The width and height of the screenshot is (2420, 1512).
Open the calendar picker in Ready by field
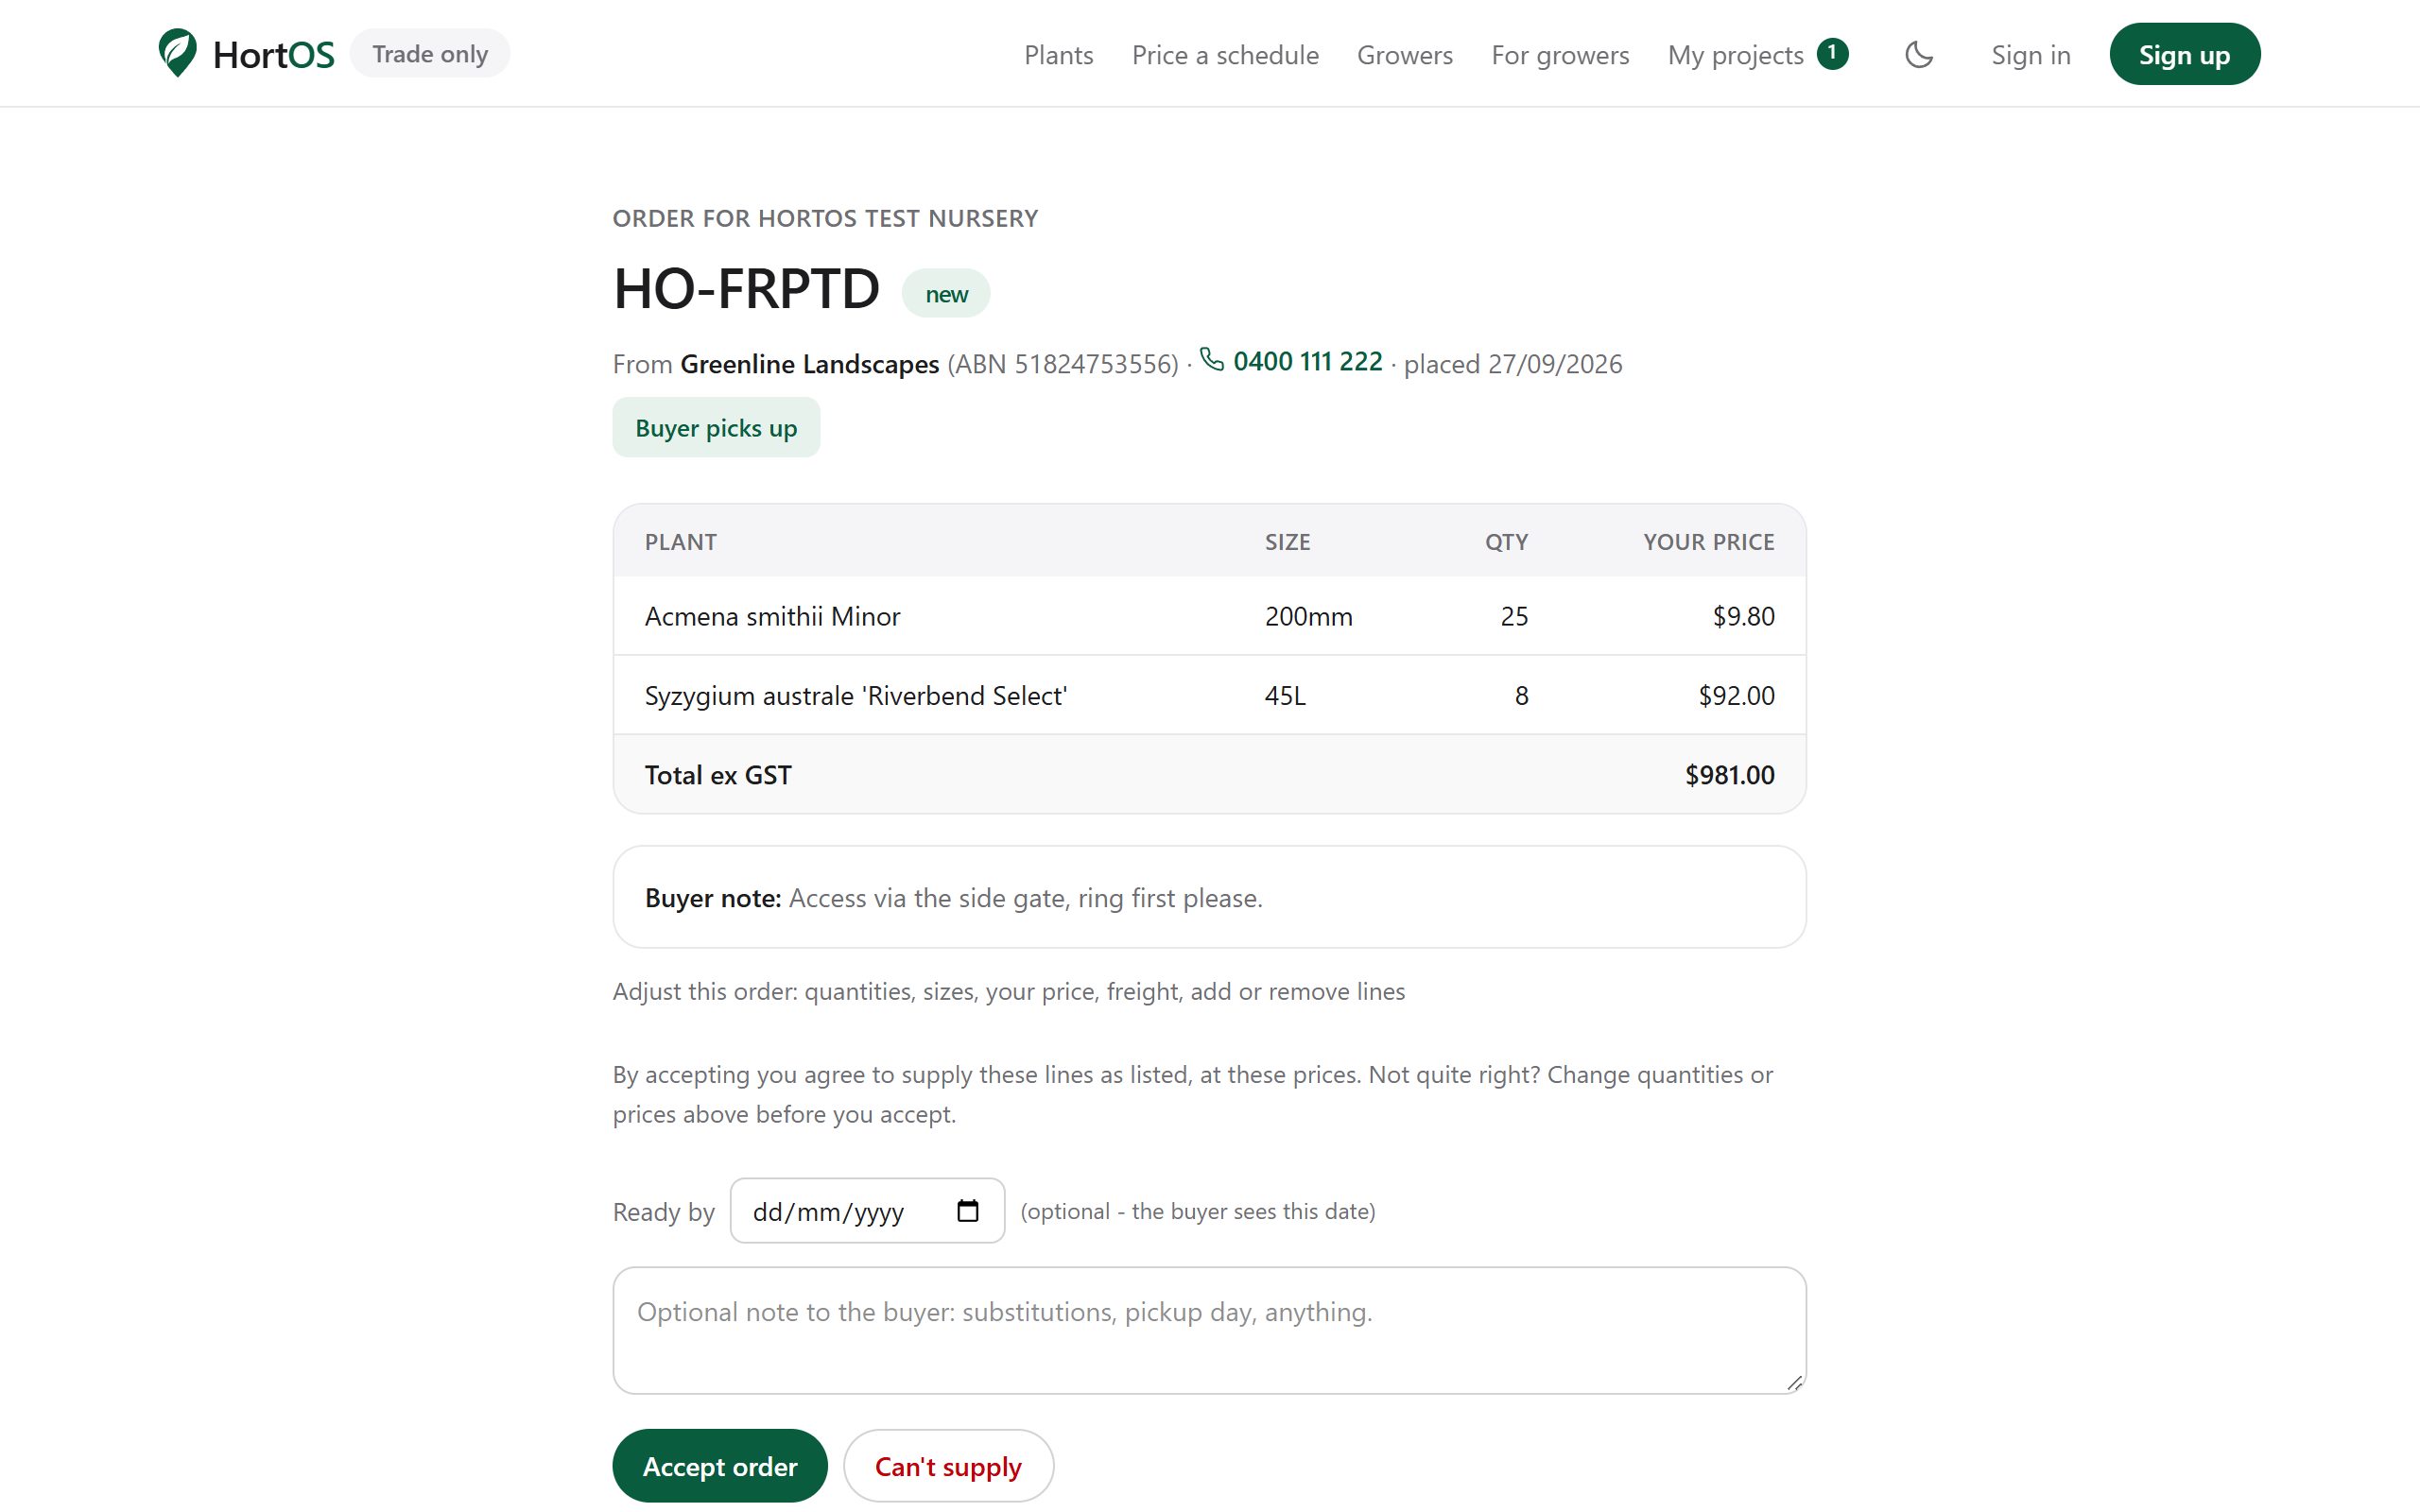coord(967,1211)
